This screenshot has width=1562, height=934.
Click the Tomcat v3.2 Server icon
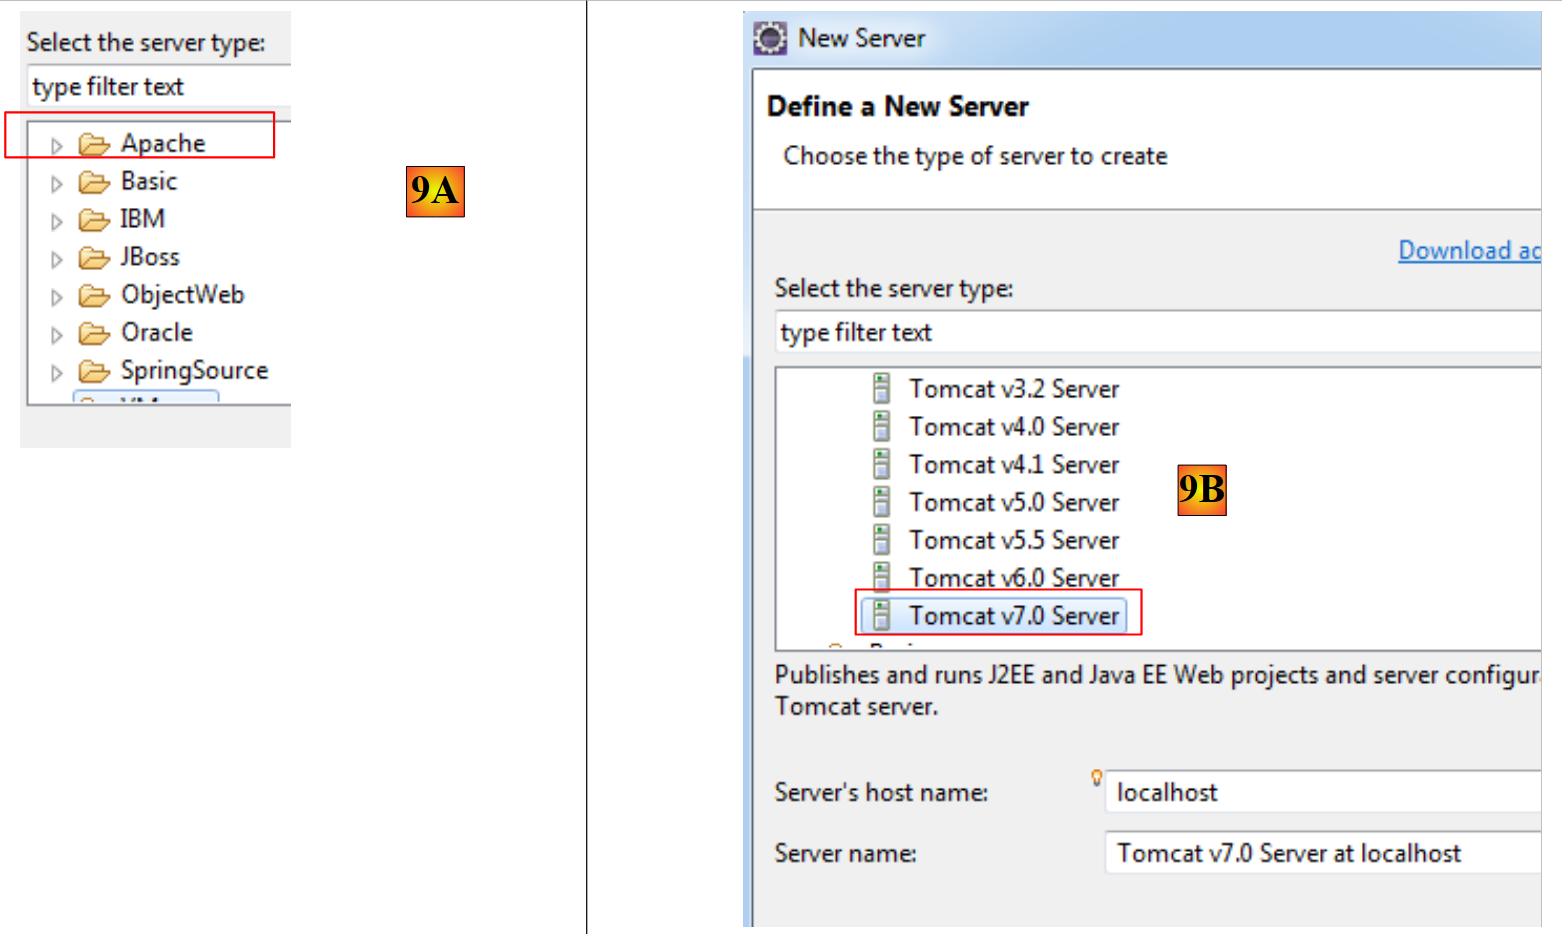(x=881, y=388)
